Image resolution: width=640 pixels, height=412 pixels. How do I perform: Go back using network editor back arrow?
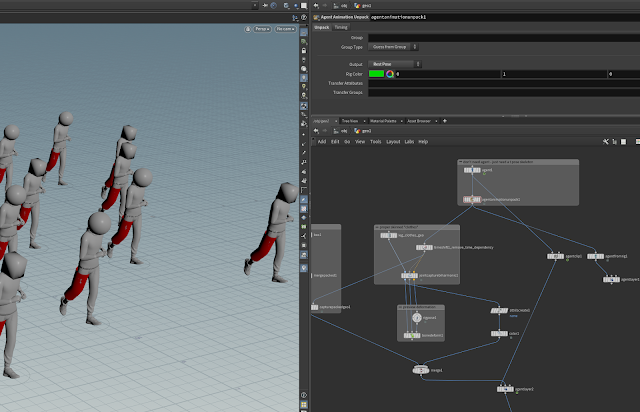tap(317, 131)
